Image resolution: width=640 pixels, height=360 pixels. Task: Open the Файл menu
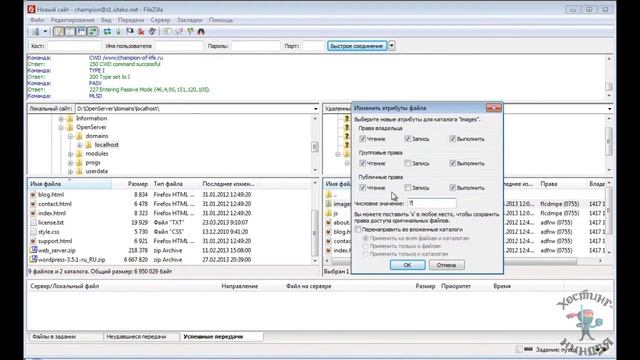(x=37, y=20)
